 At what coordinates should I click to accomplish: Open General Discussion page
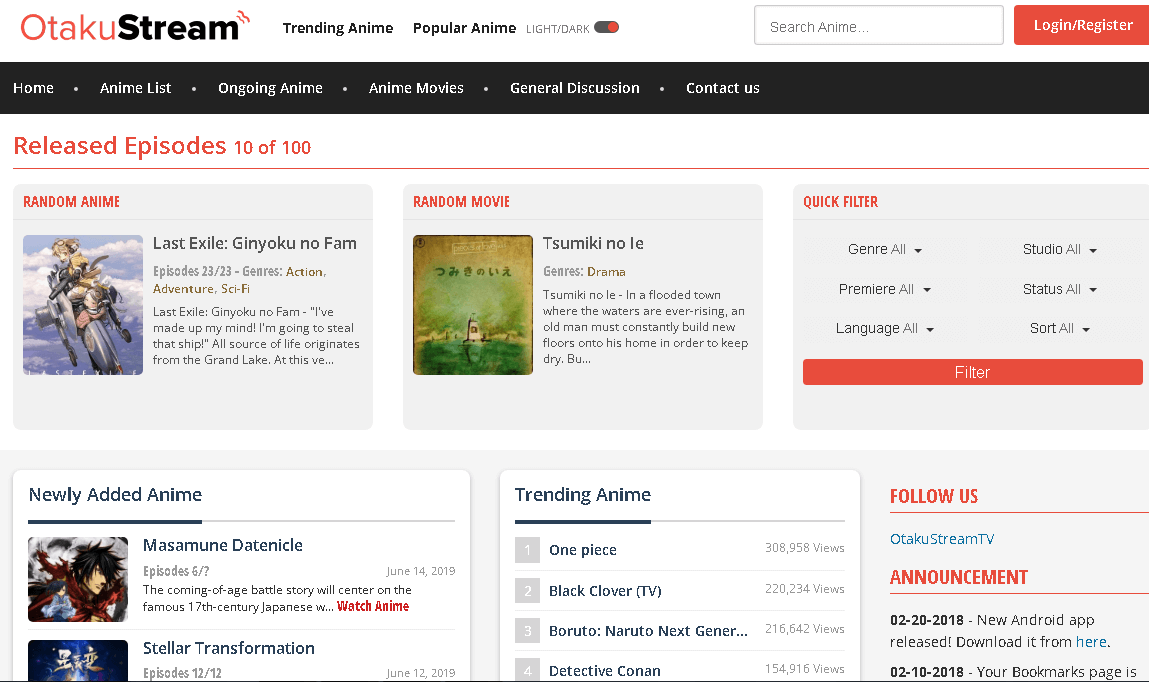pos(574,88)
